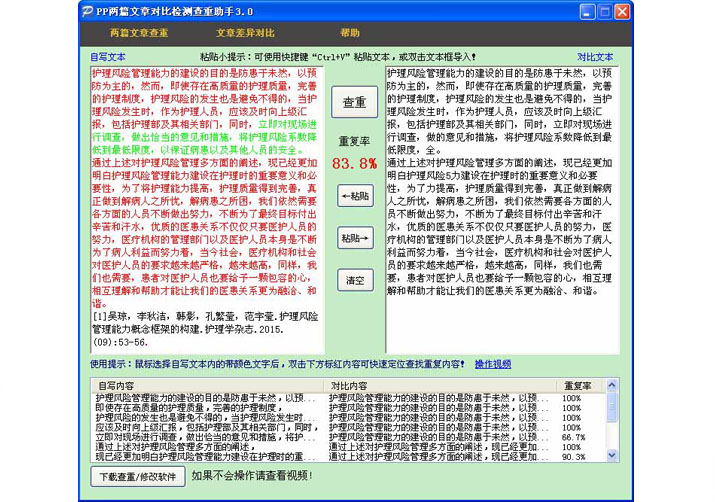715x502 pixels.
Task: Click the results list scroll-down arrow
Action: (612, 455)
